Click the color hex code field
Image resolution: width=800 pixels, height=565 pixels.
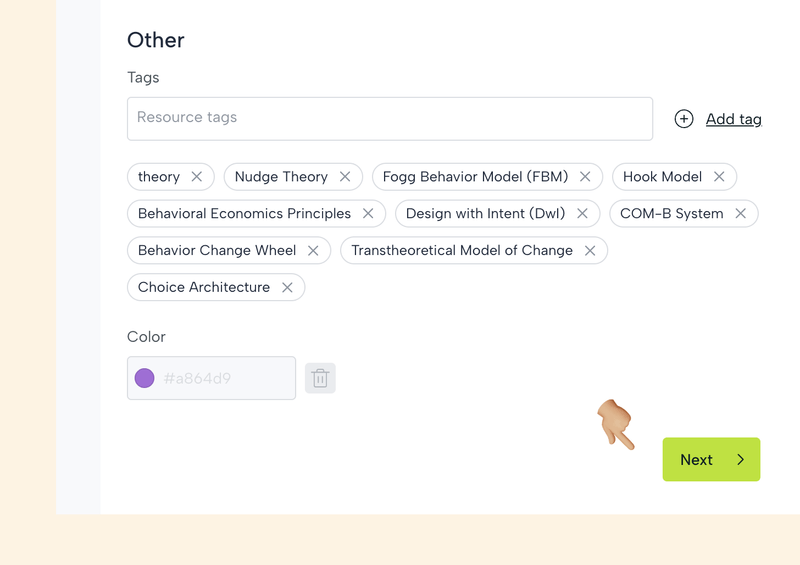pos(225,378)
